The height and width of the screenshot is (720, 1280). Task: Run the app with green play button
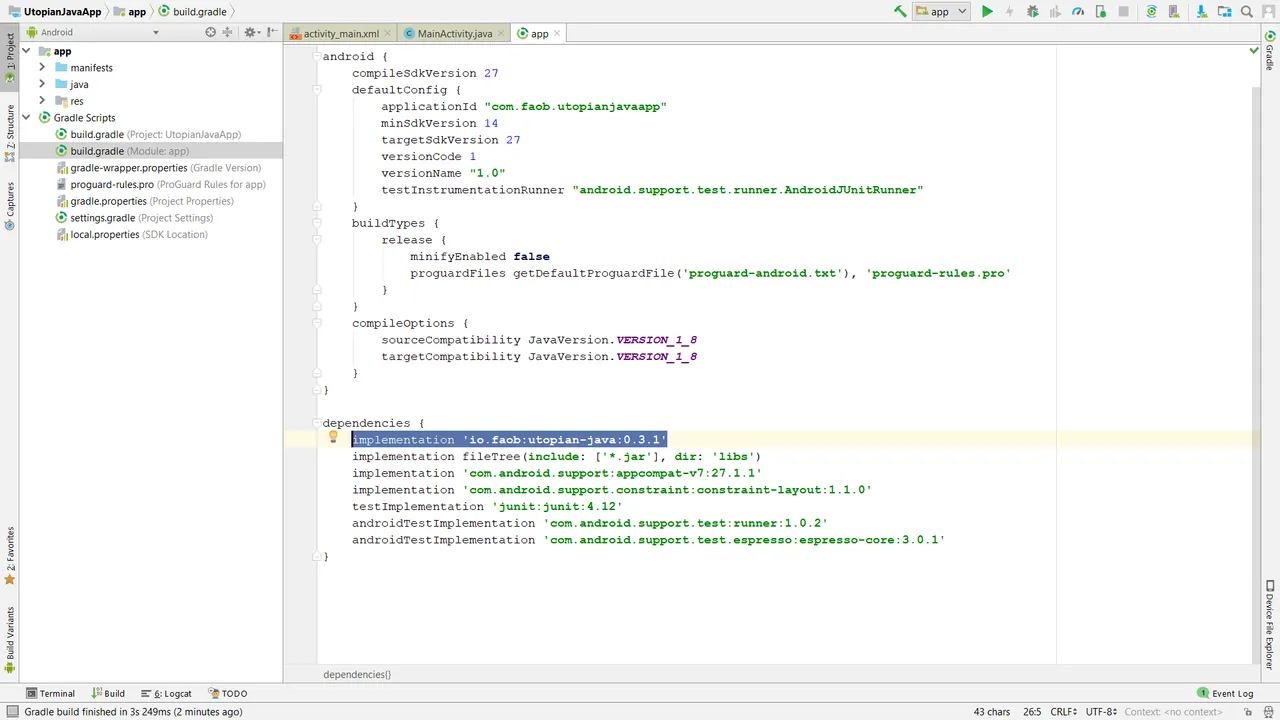(x=987, y=11)
